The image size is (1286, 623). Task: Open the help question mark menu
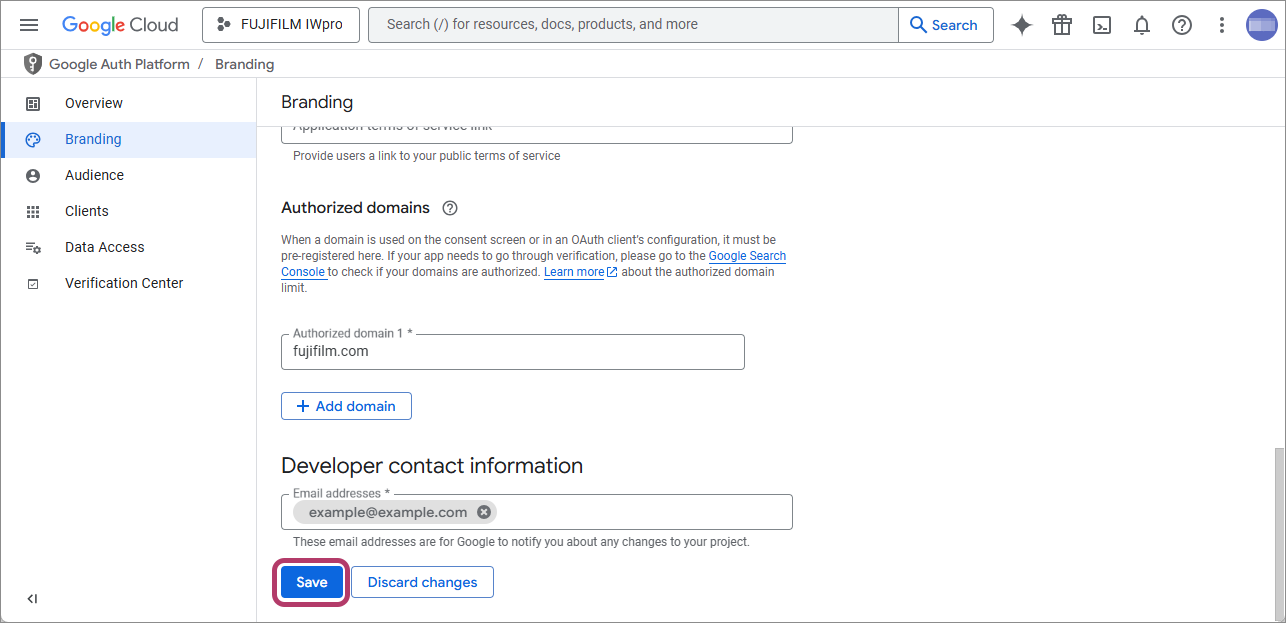pos(1181,25)
